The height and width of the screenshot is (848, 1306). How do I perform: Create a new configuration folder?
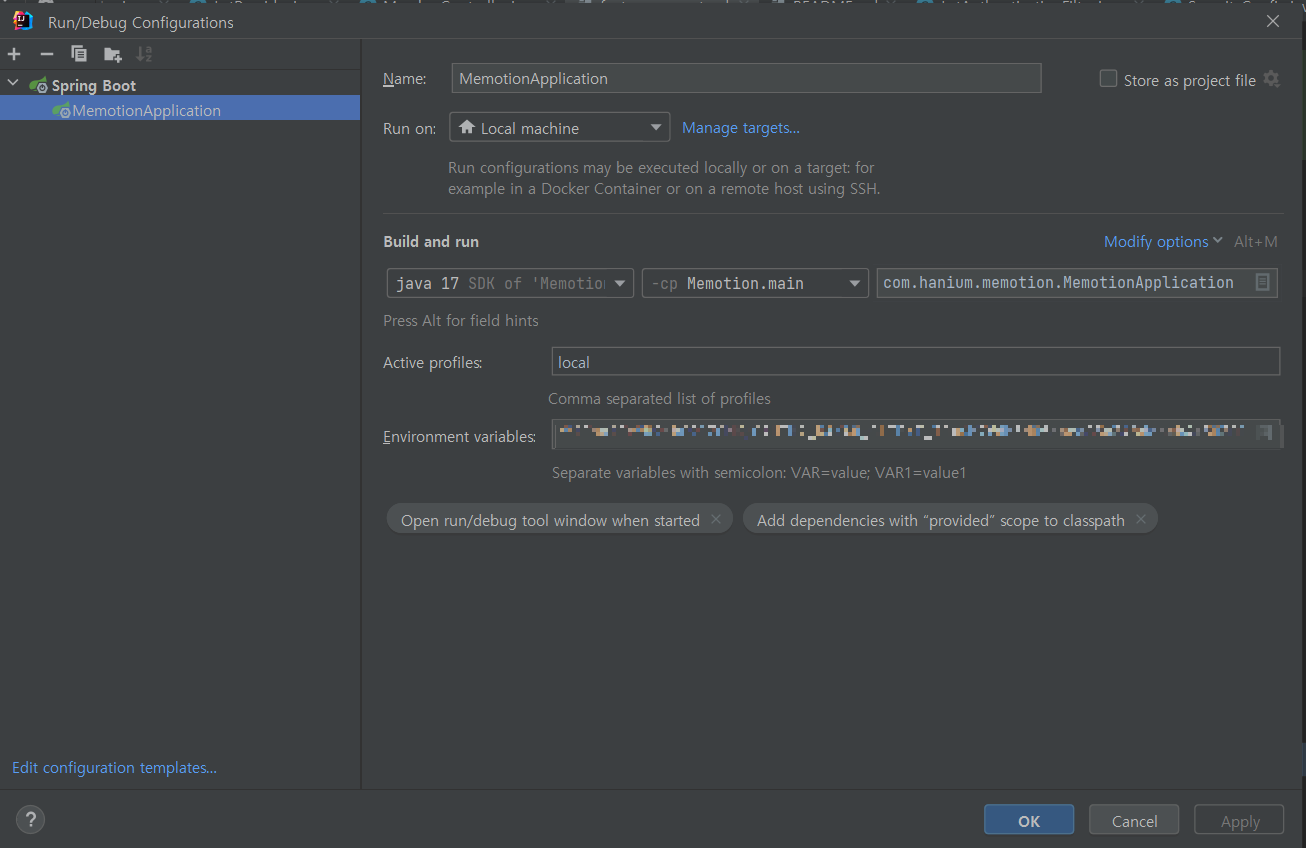click(112, 54)
